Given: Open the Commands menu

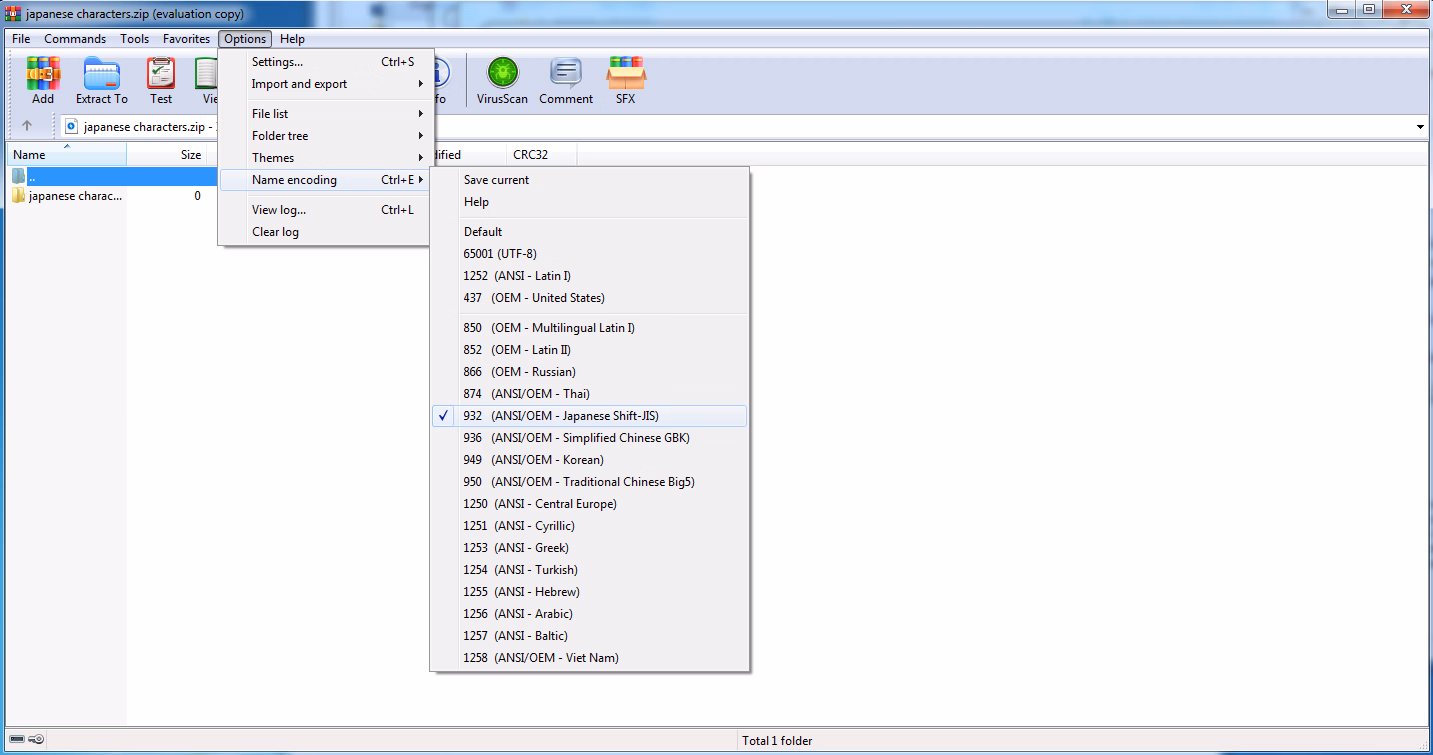Looking at the screenshot, I should (75, 39).
